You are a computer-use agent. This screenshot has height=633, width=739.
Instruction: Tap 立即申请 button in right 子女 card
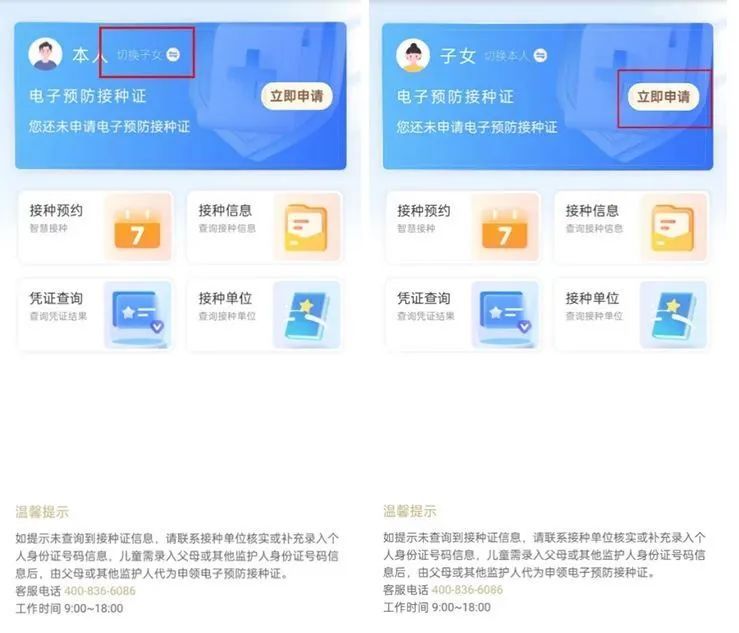663,97
